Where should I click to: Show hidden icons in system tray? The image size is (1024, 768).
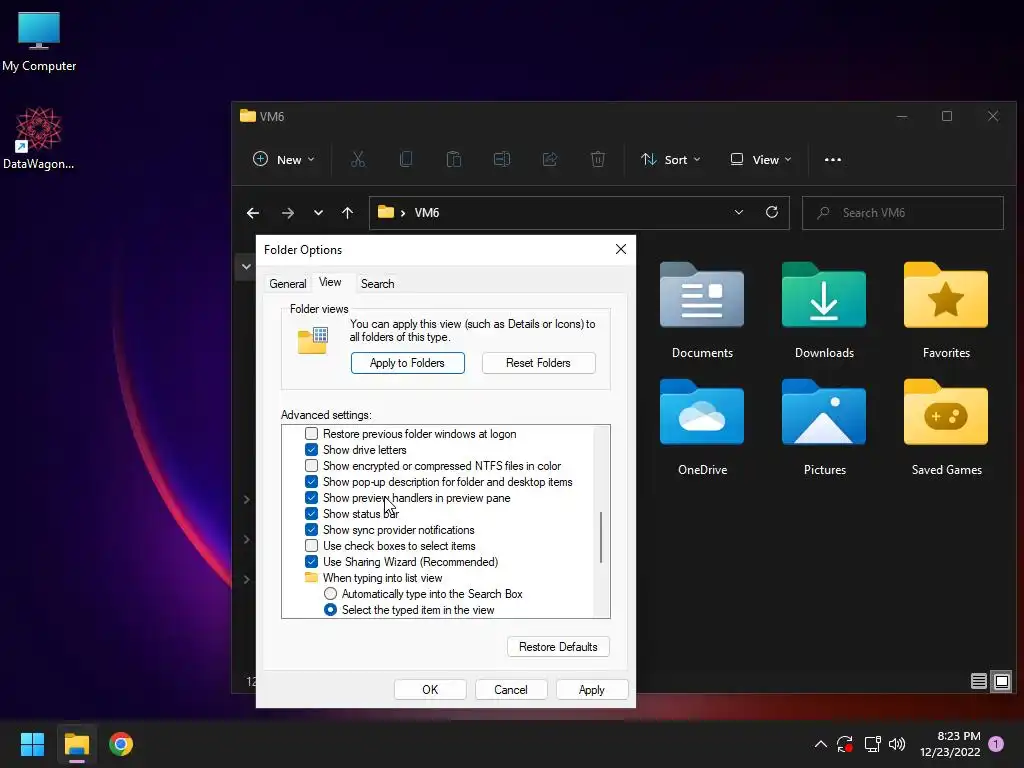[821, 744]
